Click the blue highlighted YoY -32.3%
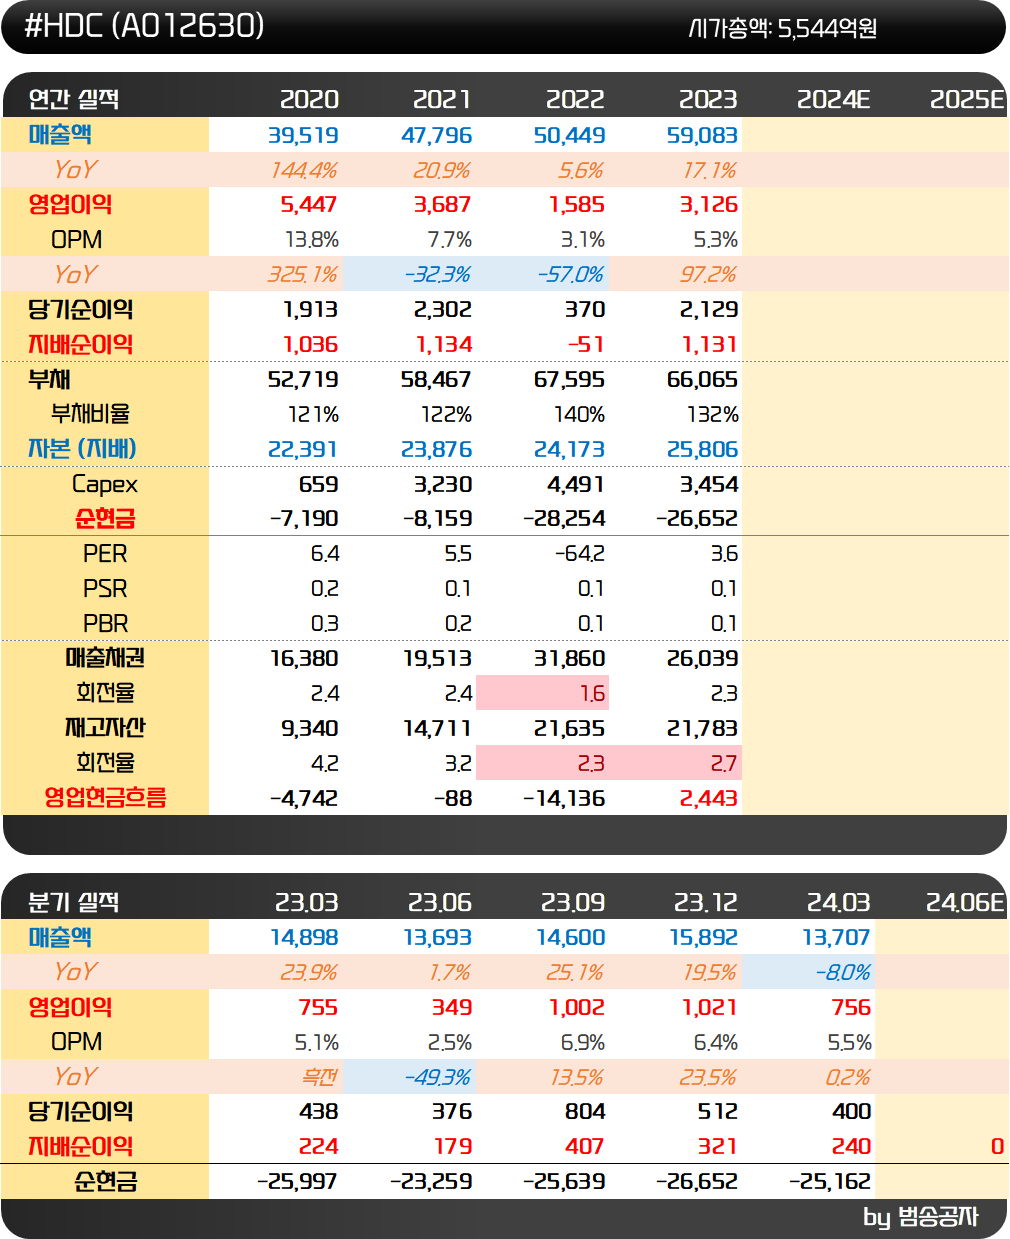This screenshot has width=1010, height=1239. point(438,274)
